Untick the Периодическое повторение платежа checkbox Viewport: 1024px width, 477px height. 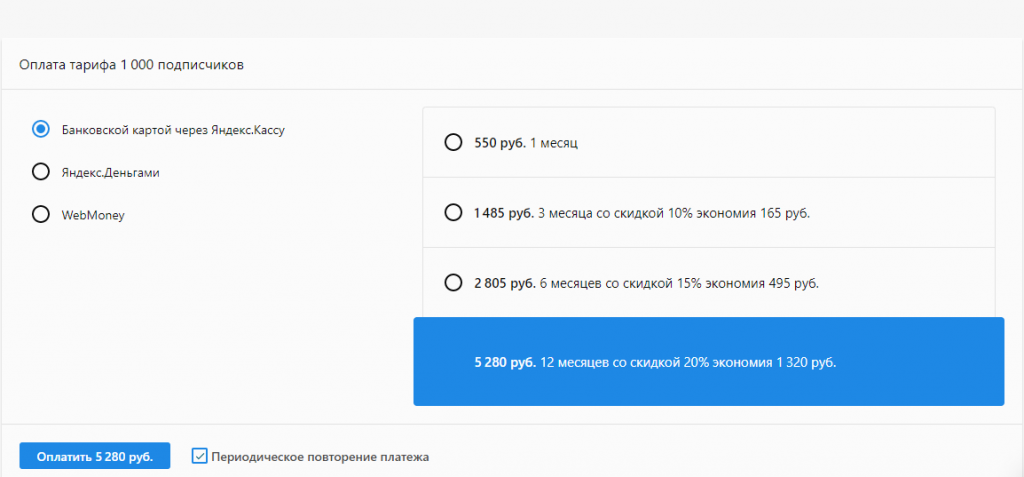[x=199, y=456]
